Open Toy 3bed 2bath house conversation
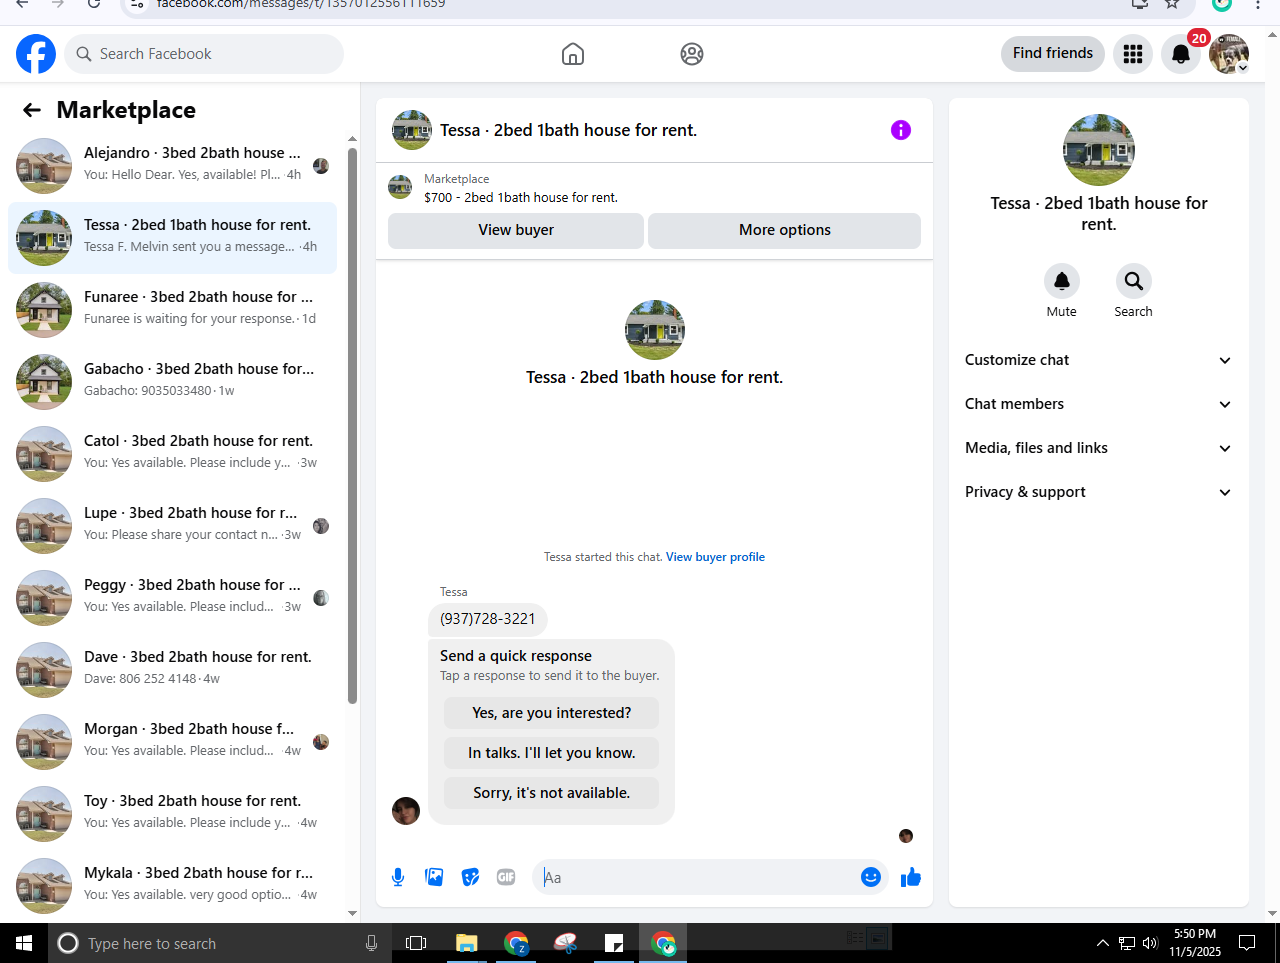1280x963 pixels. click(172, 814)
